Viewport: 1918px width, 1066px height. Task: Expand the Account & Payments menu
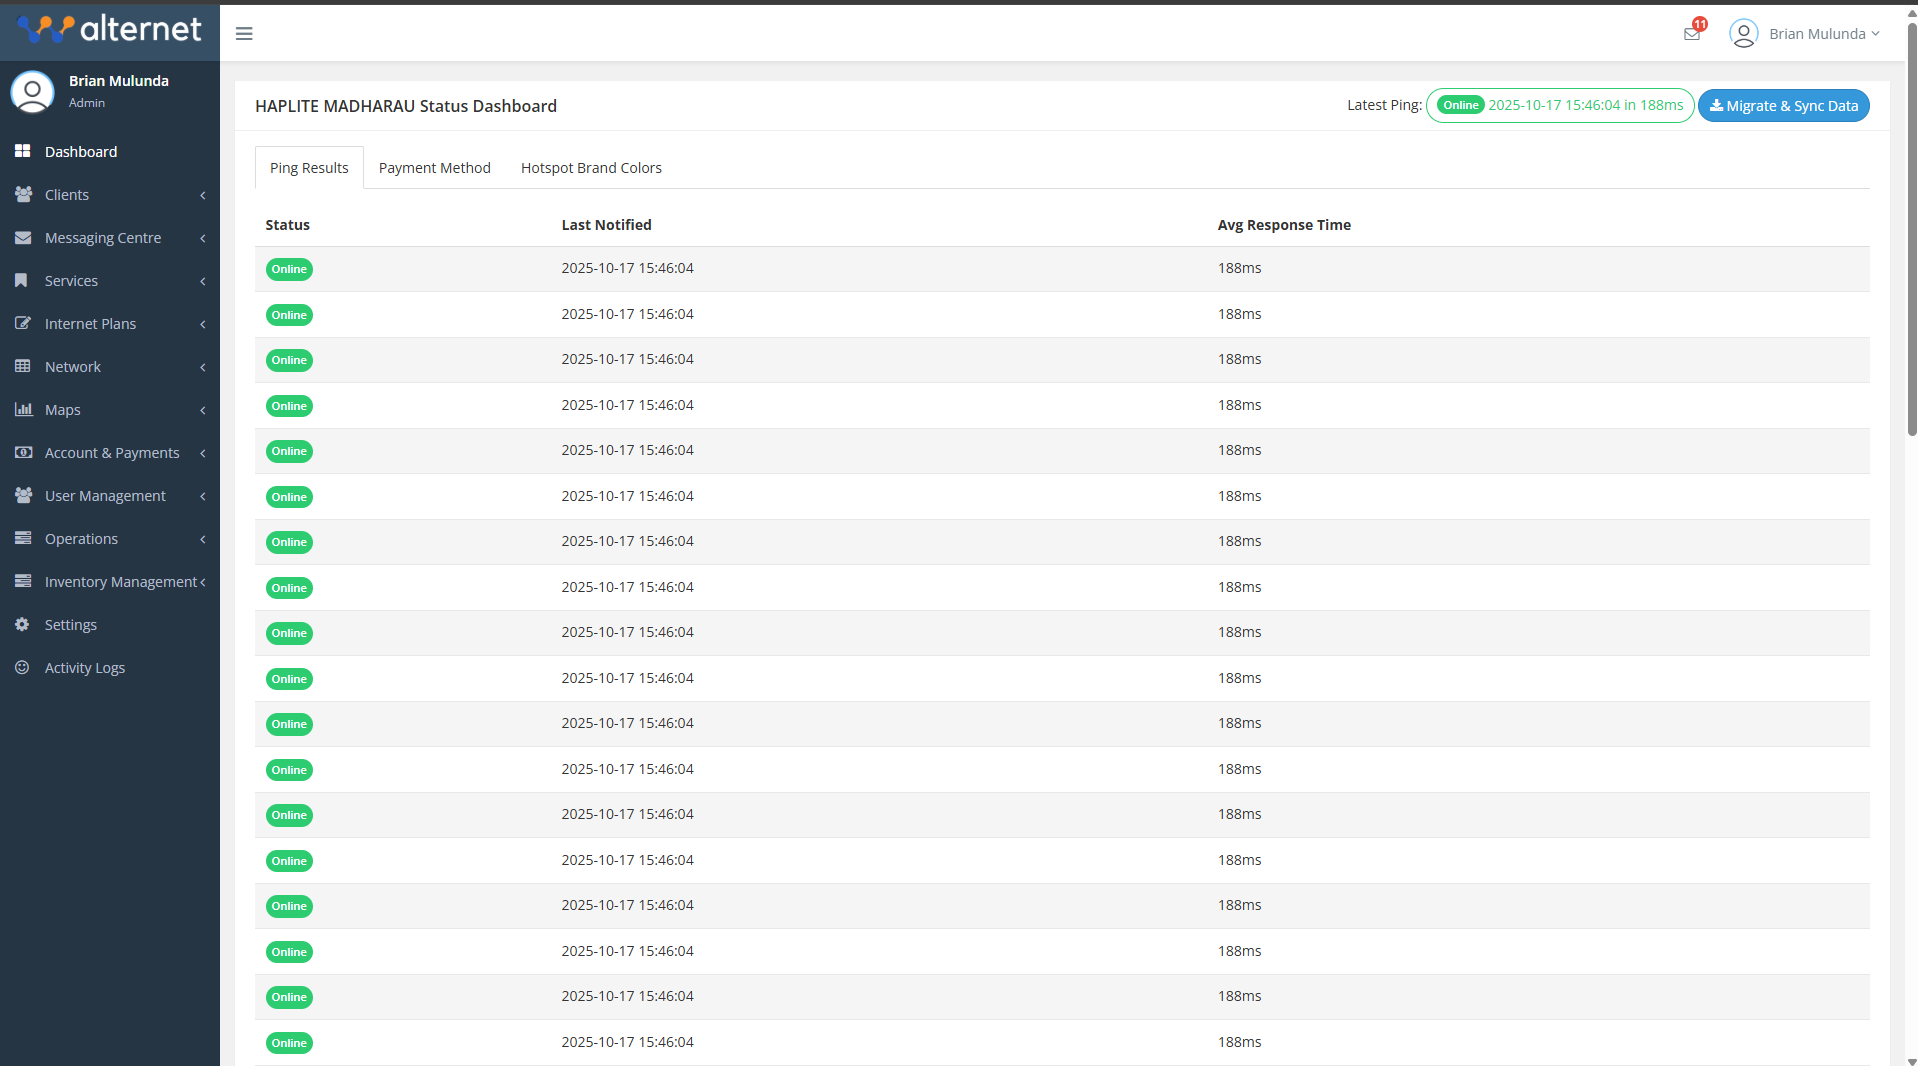(113, 452)
